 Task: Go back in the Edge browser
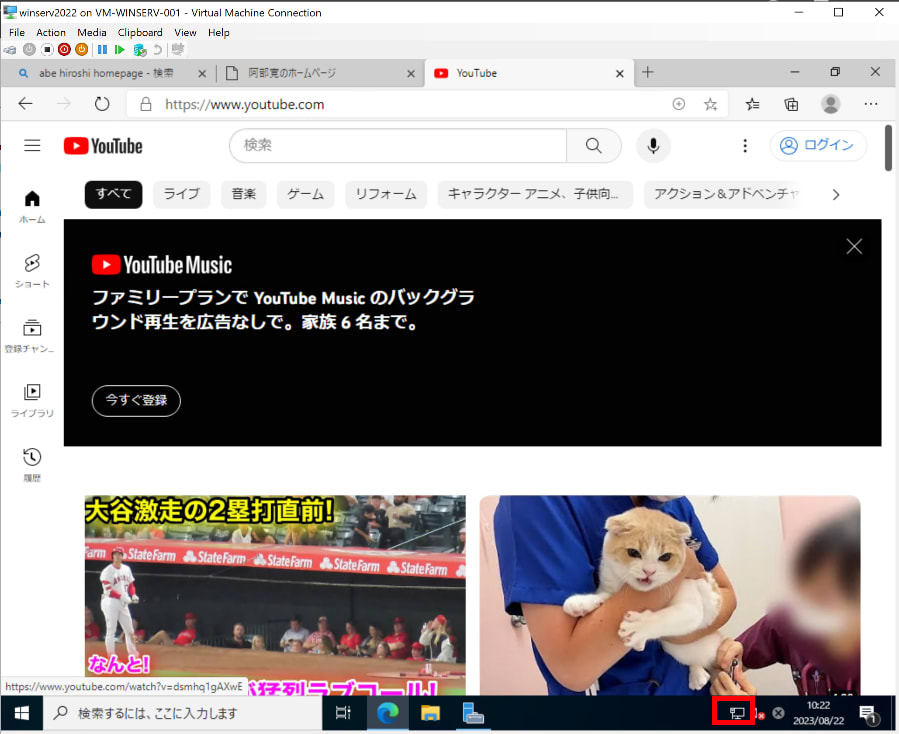click(x=25, y=104)
